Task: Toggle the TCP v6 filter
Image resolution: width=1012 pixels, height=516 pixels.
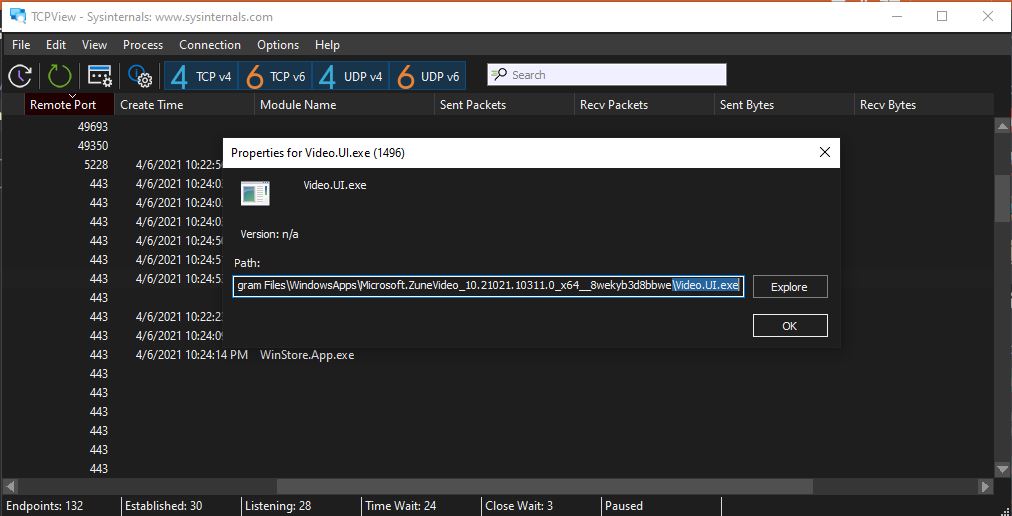Action: coord(276,76)
